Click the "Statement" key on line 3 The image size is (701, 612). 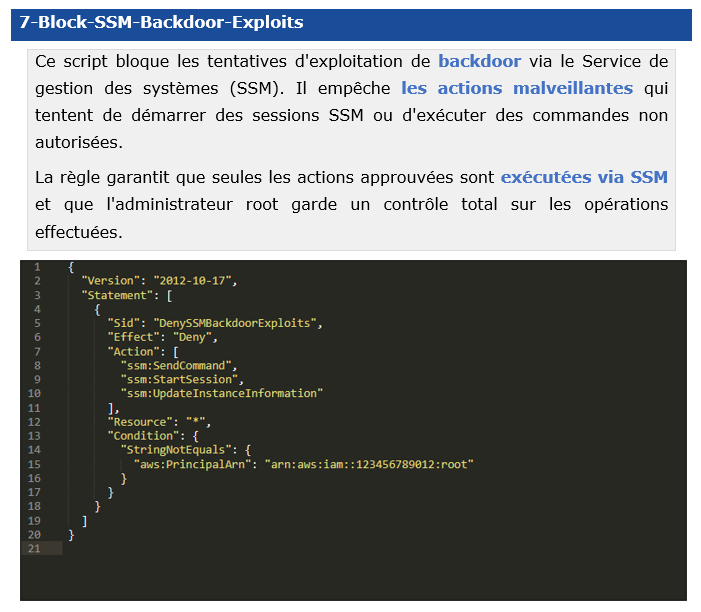[117, 295]
